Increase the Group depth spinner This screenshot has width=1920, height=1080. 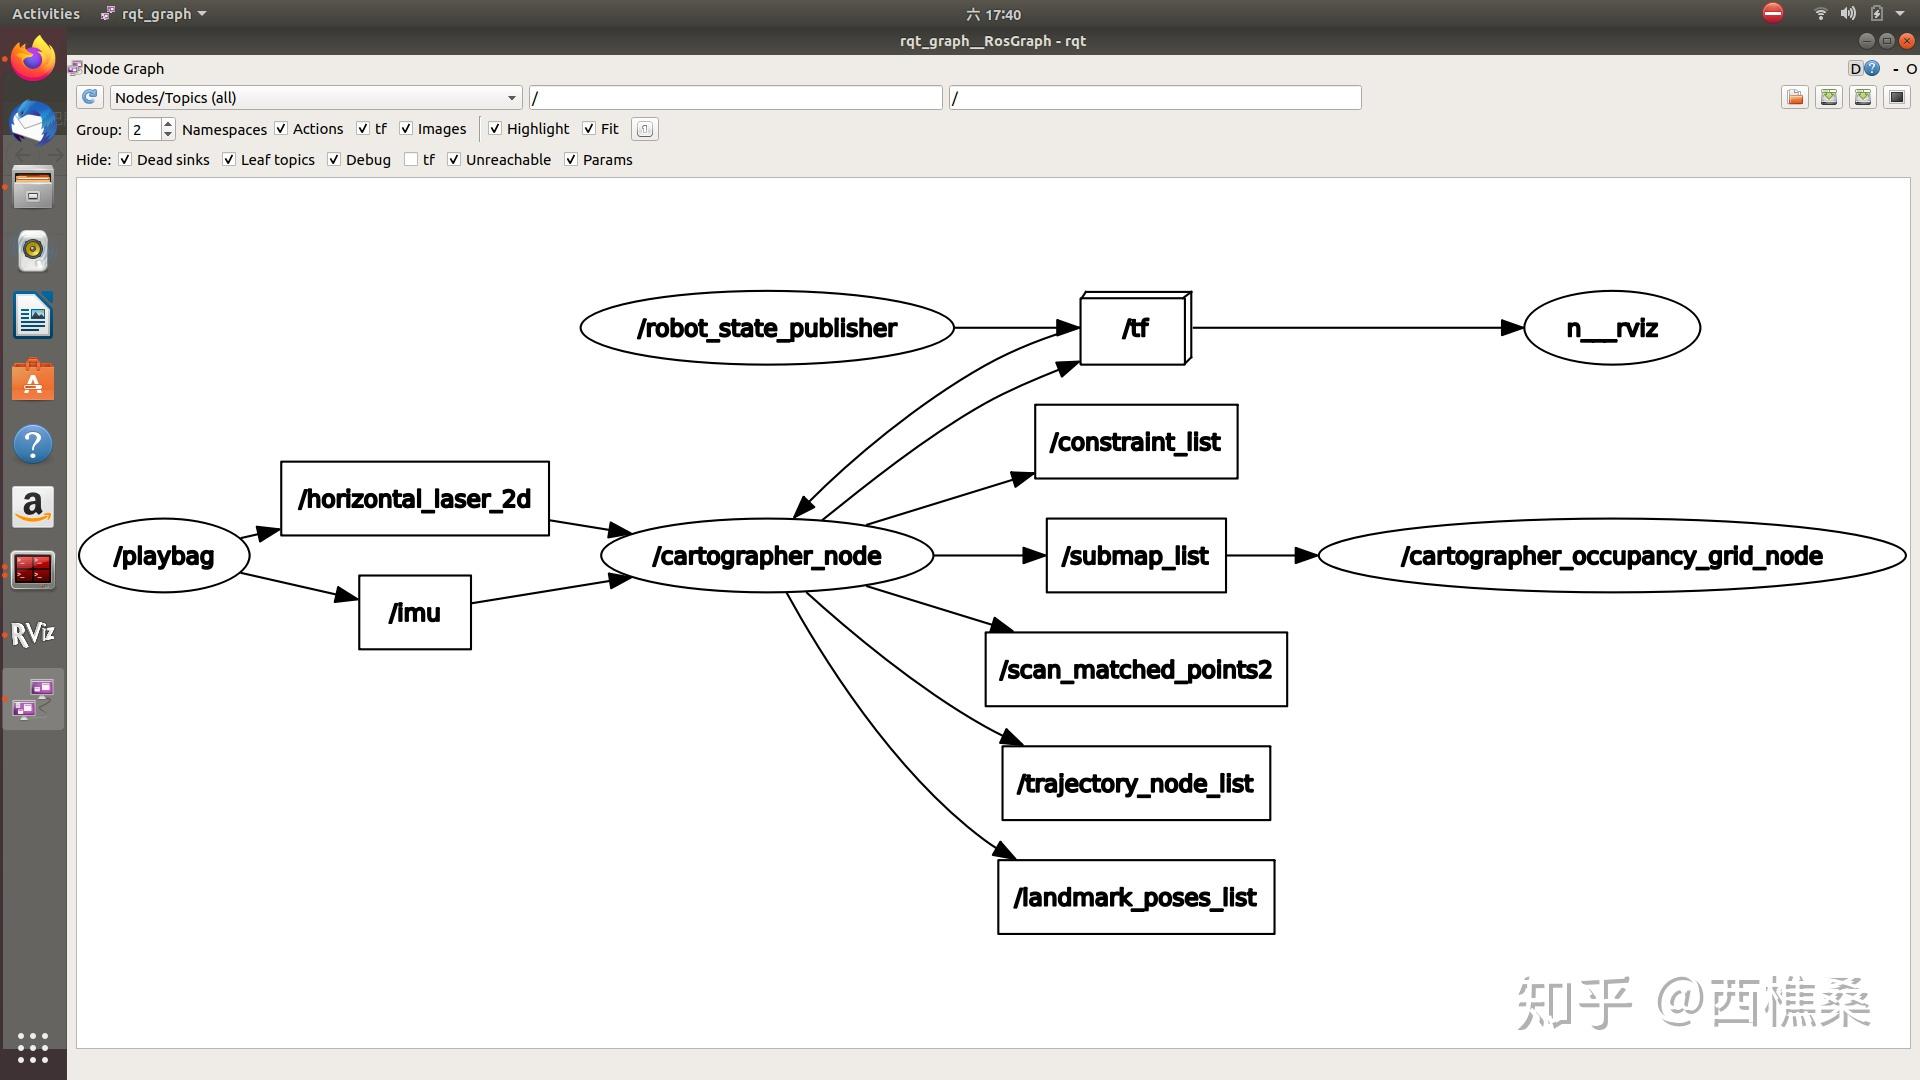tap(168, 124)
